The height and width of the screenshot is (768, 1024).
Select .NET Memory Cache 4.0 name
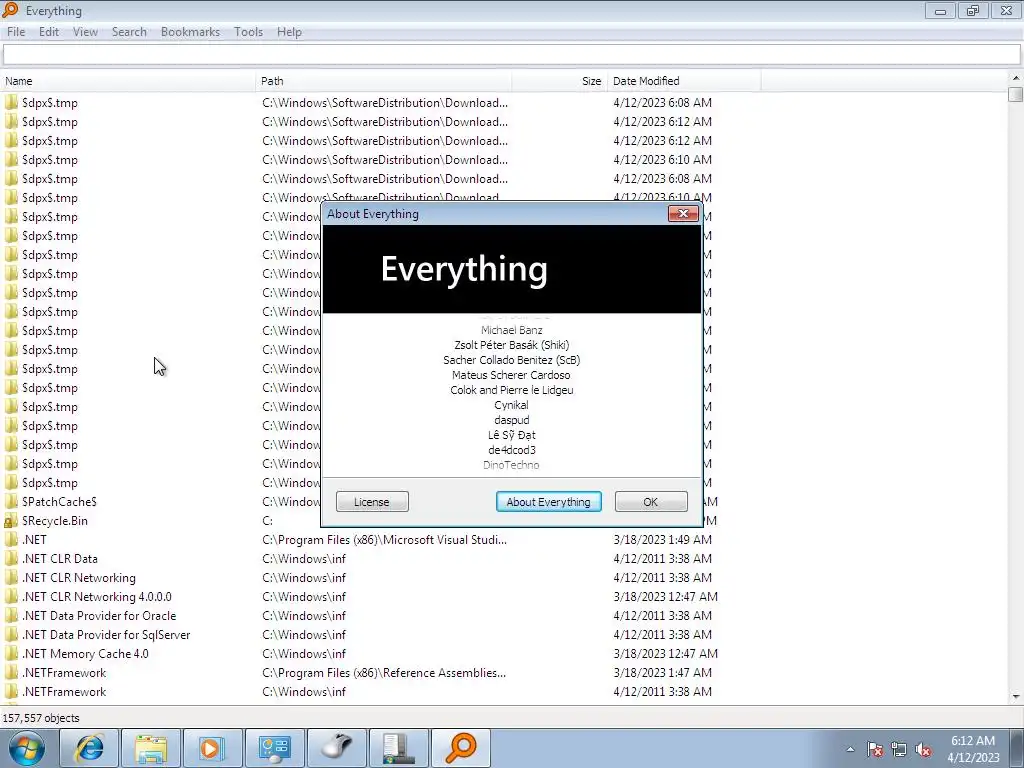(x=86, y=654)
